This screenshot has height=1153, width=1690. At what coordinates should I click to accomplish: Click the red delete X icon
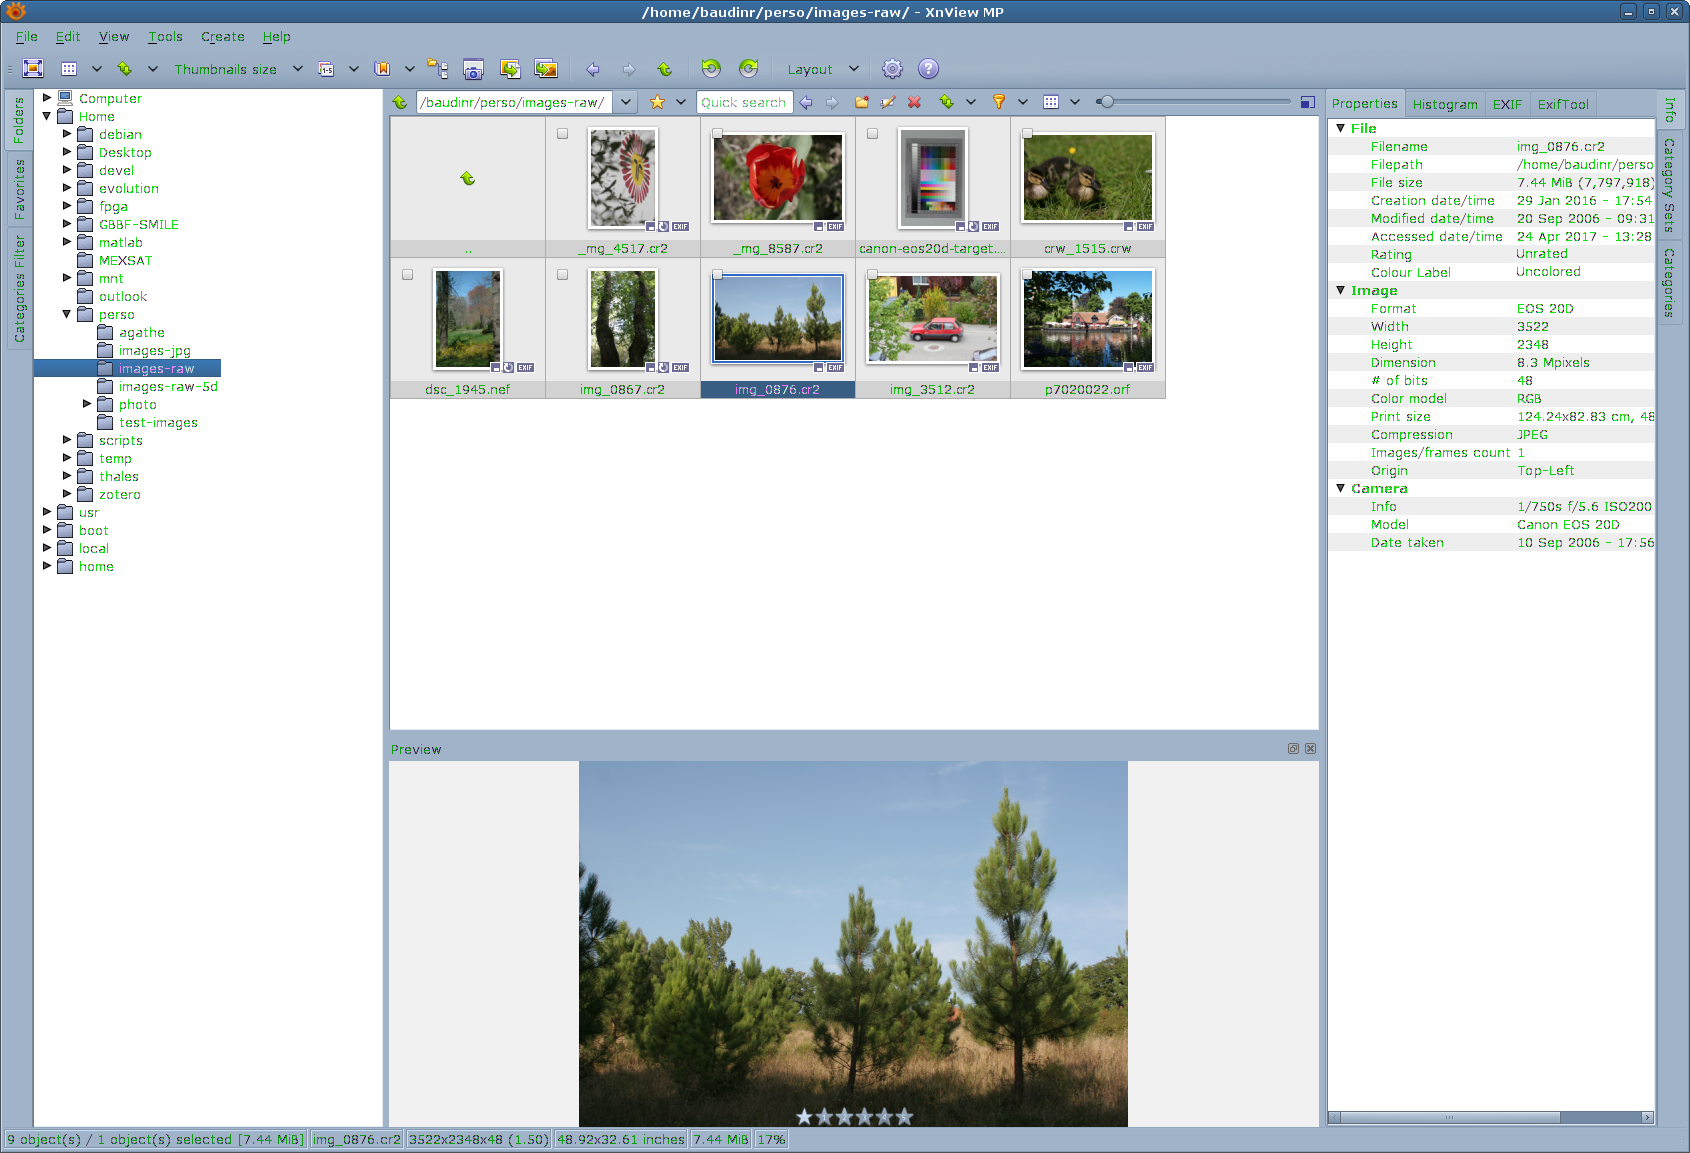[x=914, y=102]
